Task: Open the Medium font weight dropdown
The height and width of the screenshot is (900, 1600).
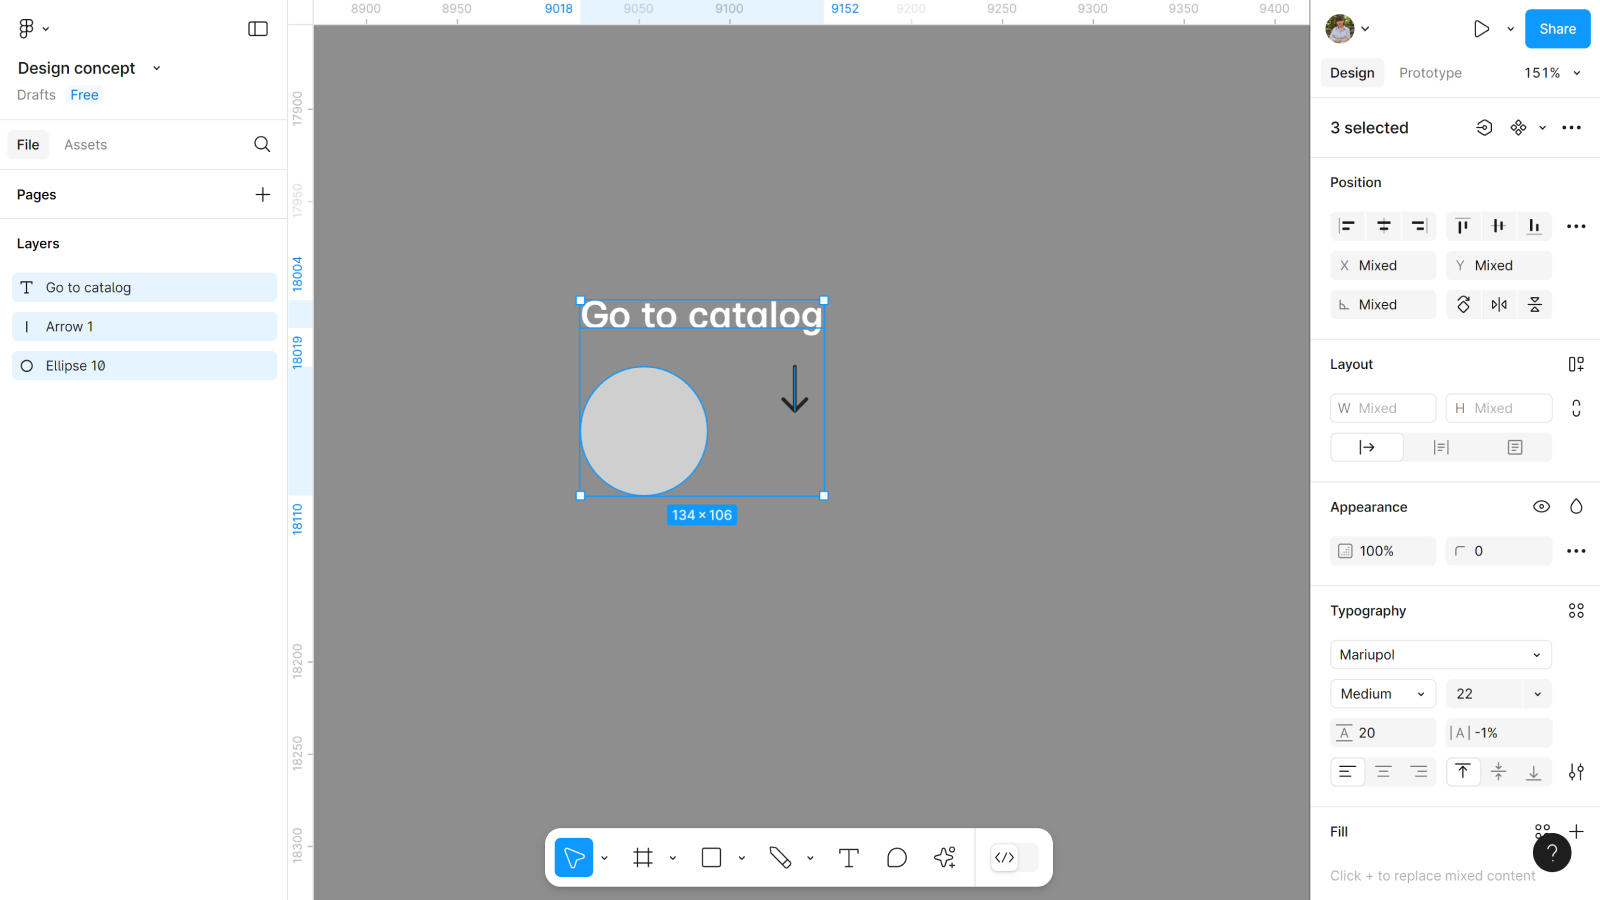Action: (1382, 694)
